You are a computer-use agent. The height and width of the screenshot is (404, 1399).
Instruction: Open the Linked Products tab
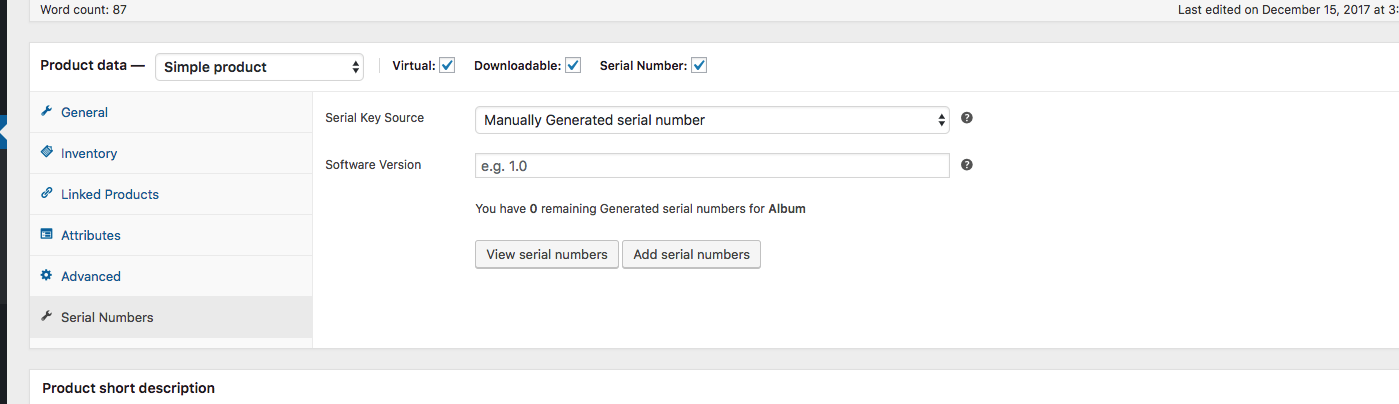click(x=110, y=194)
